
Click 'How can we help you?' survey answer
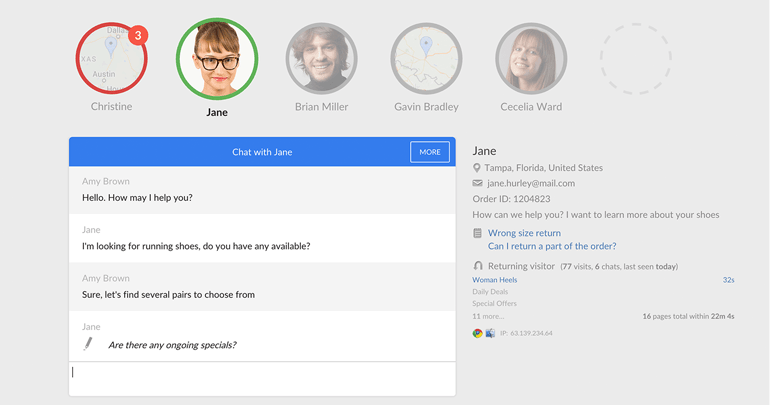point(596,215)
